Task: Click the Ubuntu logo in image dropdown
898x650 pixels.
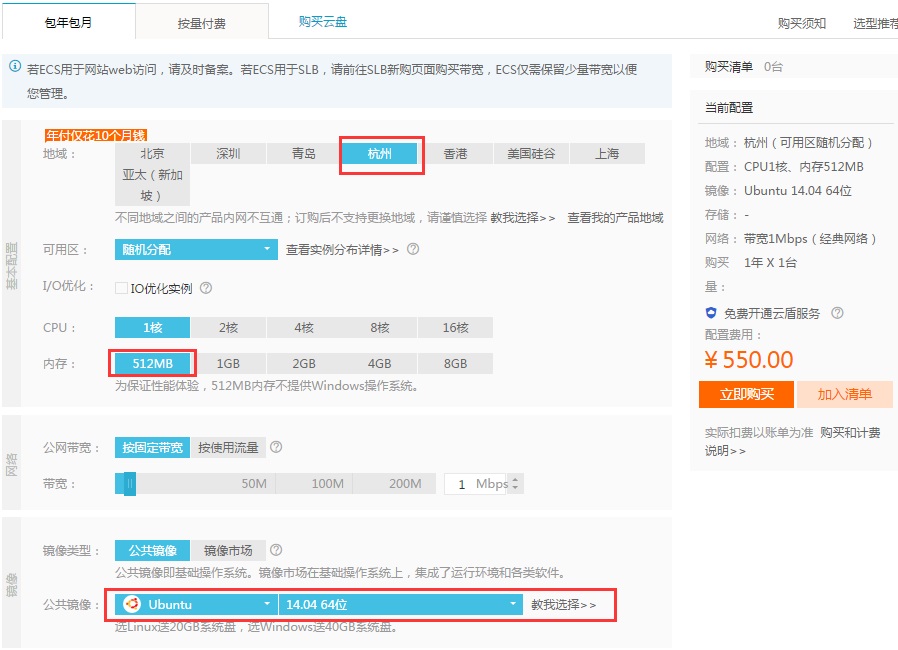Action: click(x=132, y=604)
